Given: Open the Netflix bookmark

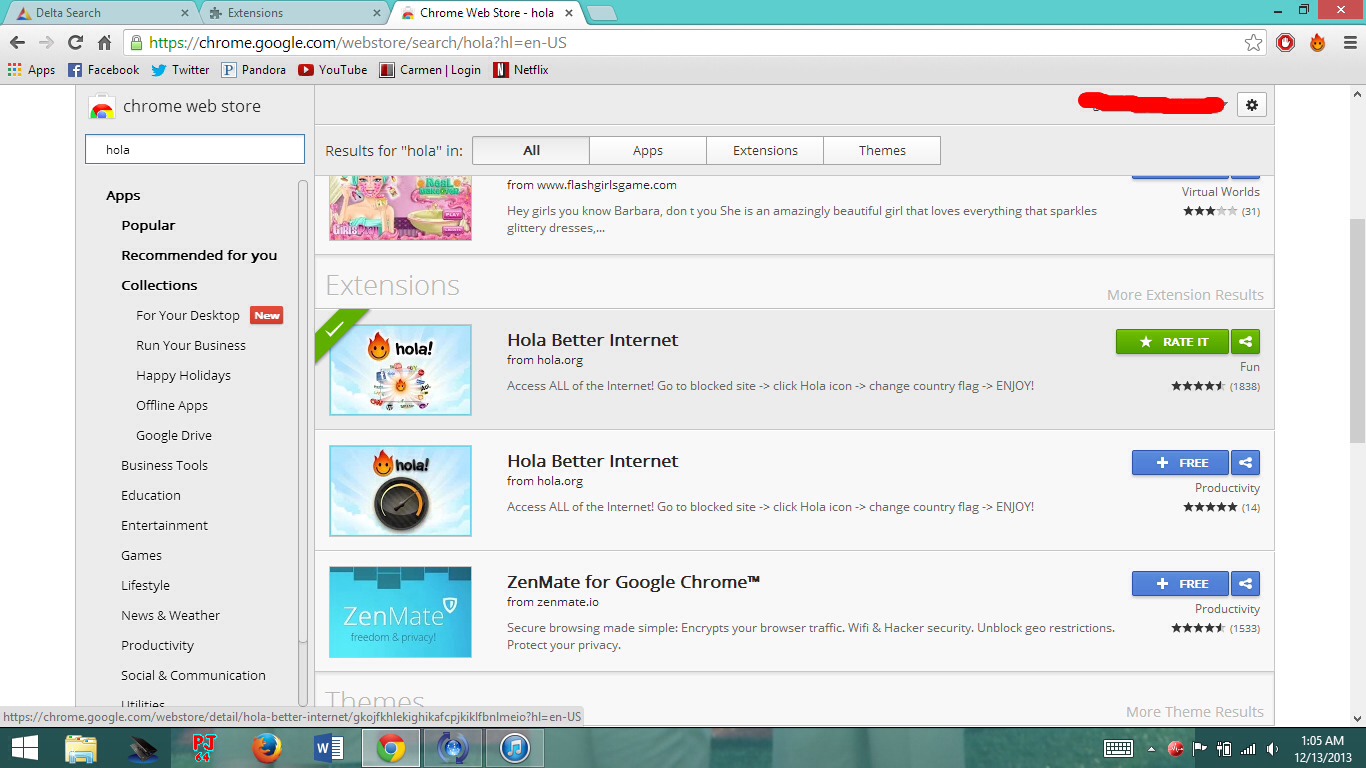Looking at the screenshot, I should [x=521, y=70].
